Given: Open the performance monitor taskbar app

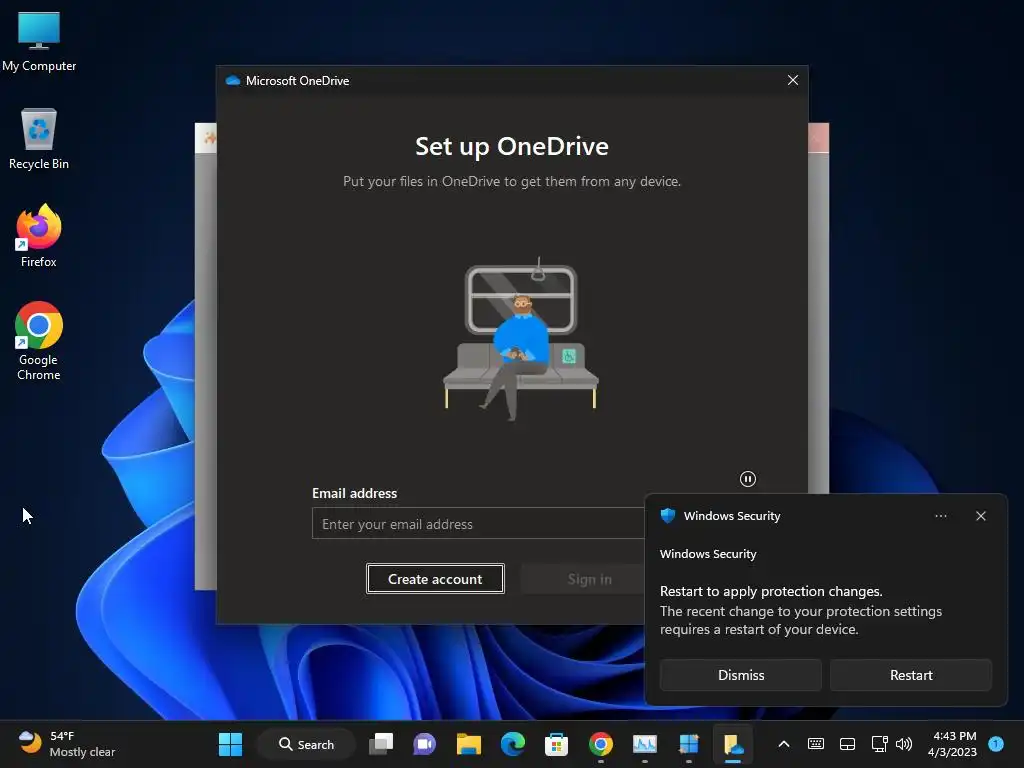Looking at the screenshot, I should click(645, 744).
